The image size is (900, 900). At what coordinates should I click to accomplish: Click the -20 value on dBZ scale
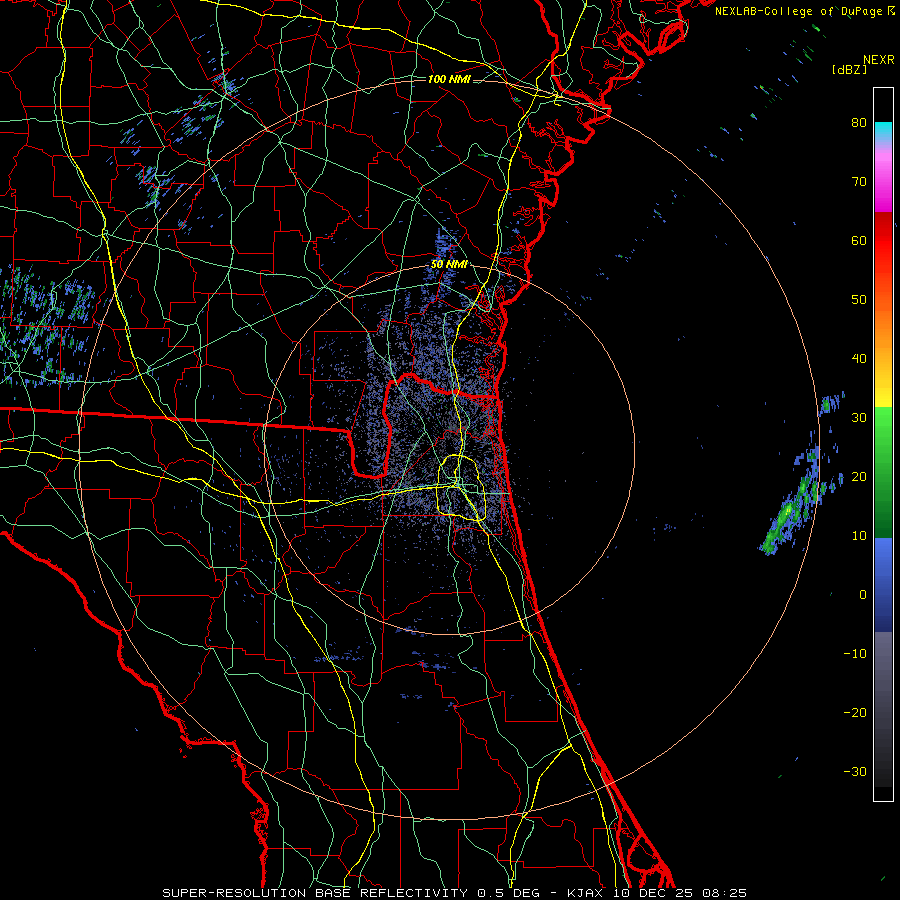pyautogui.click(x=855, y=712)
